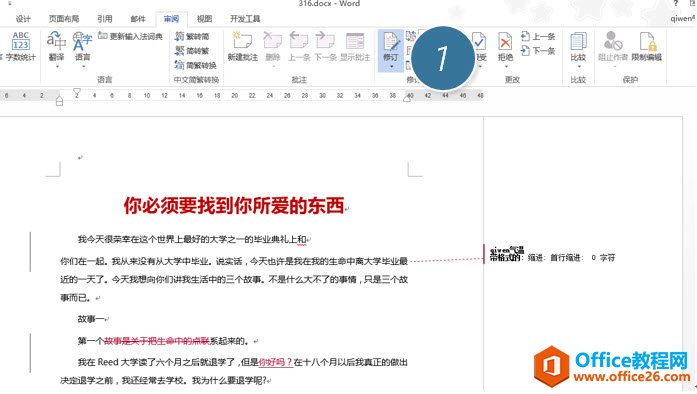
Task: Click the formatting revision balloon 带格式的
Action: (x=553, y=254)
